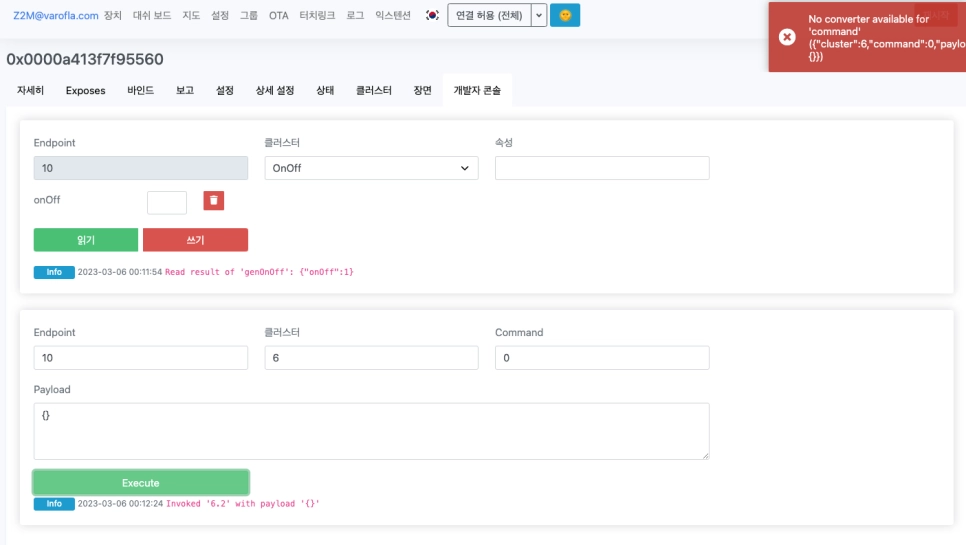This screenshot has height=545, width=966.
Task: Click the red trash delete icon
Action: coord(214,201)
